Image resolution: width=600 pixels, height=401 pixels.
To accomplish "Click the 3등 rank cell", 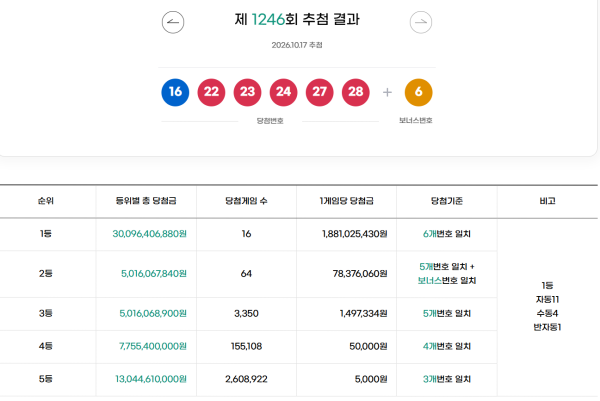I will (46, 313).
